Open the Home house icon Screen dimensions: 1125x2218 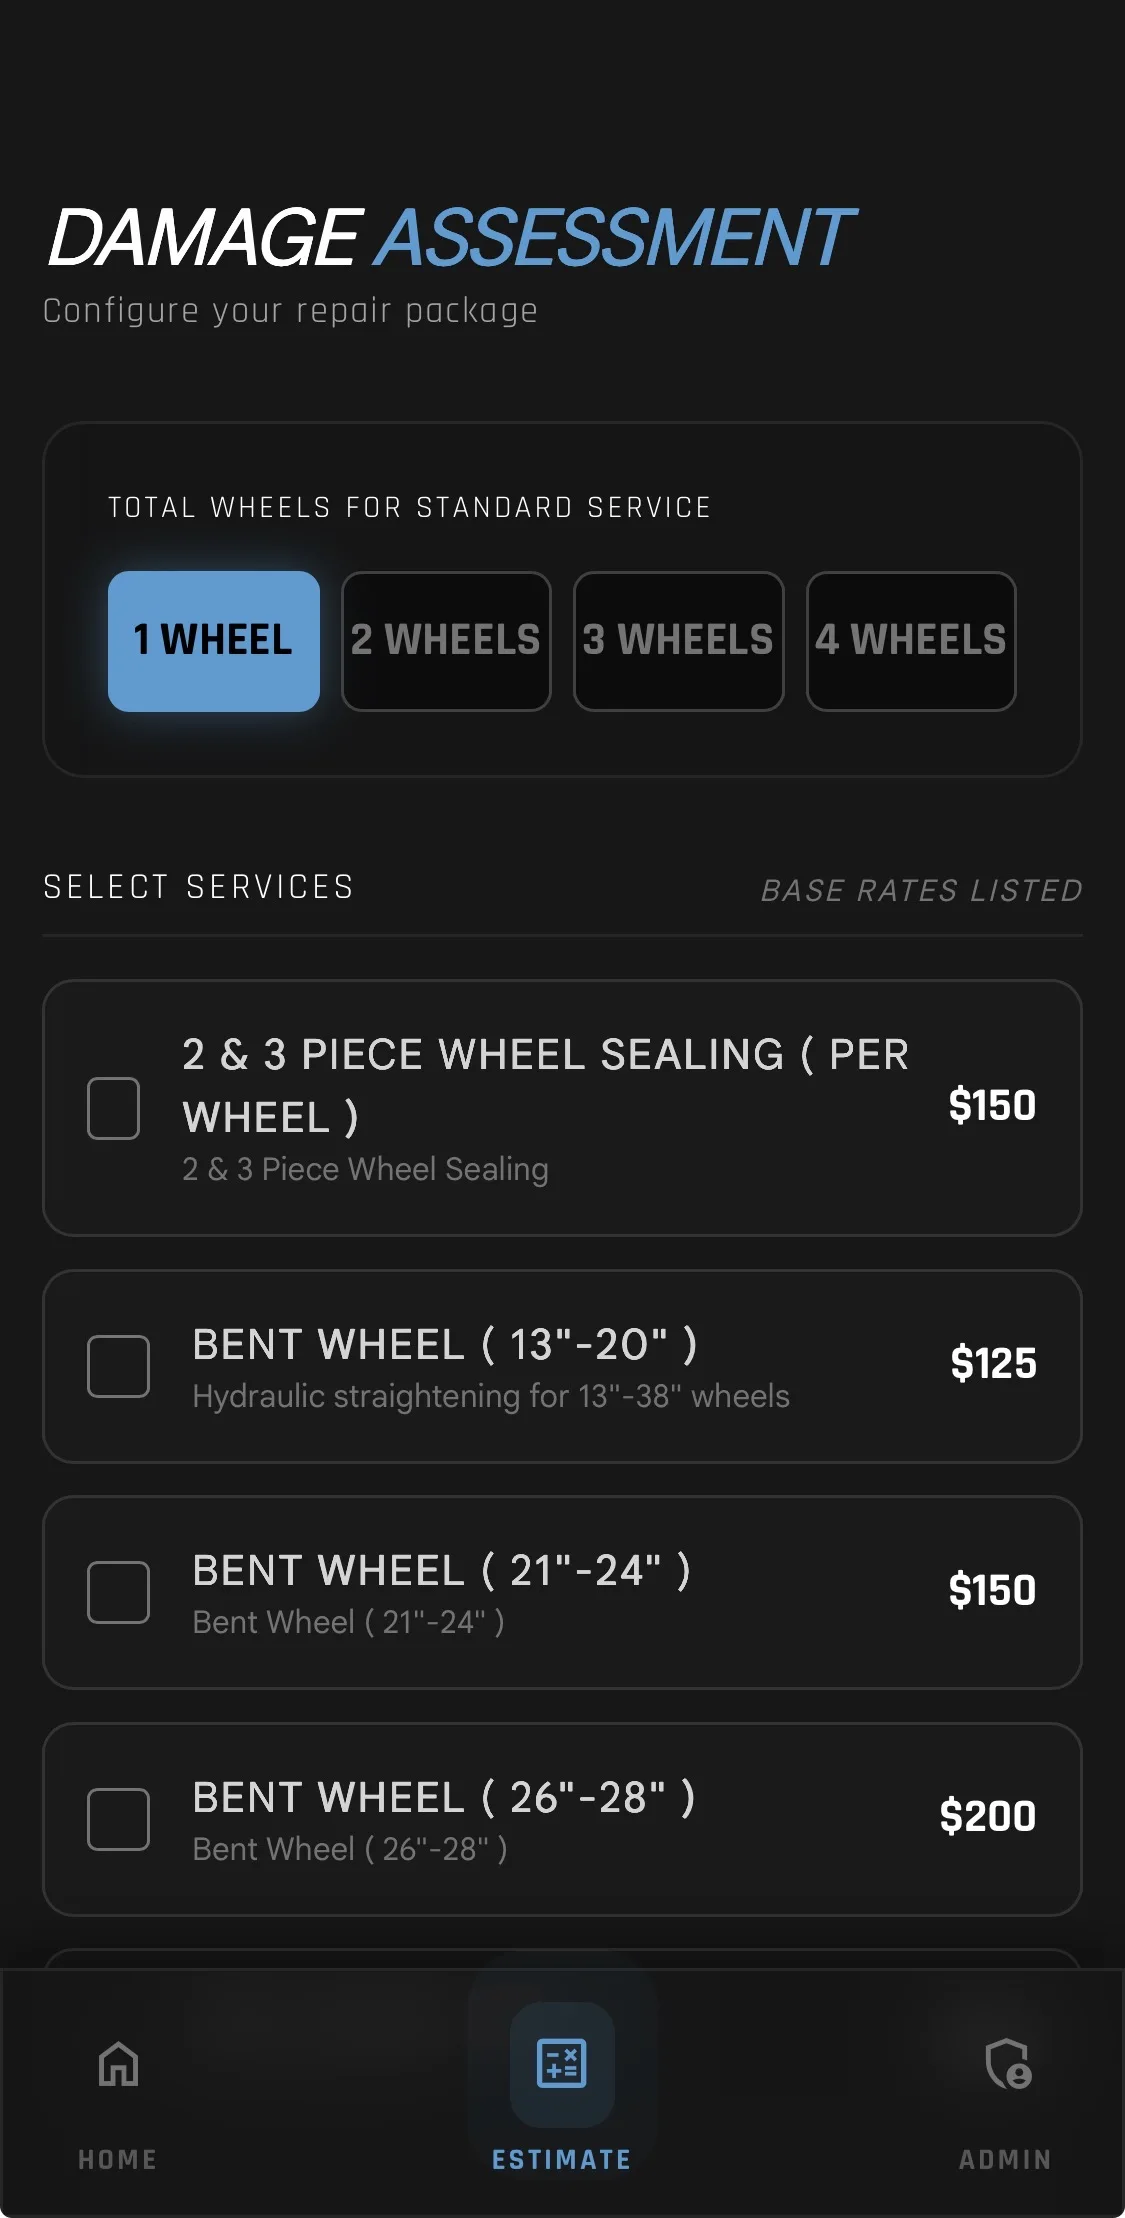pos(118,2064)
